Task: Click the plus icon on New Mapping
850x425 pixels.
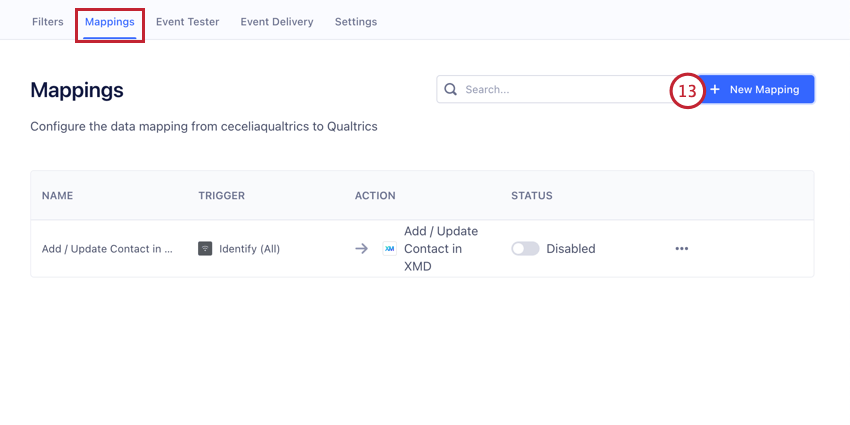Action: [x=715, y=89]
